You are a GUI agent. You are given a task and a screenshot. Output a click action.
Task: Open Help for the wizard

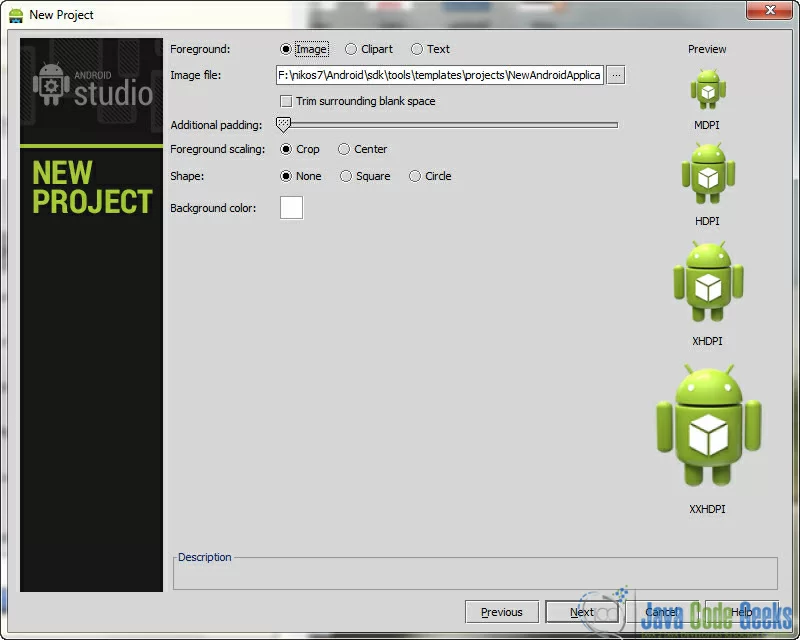pos(742,612)
